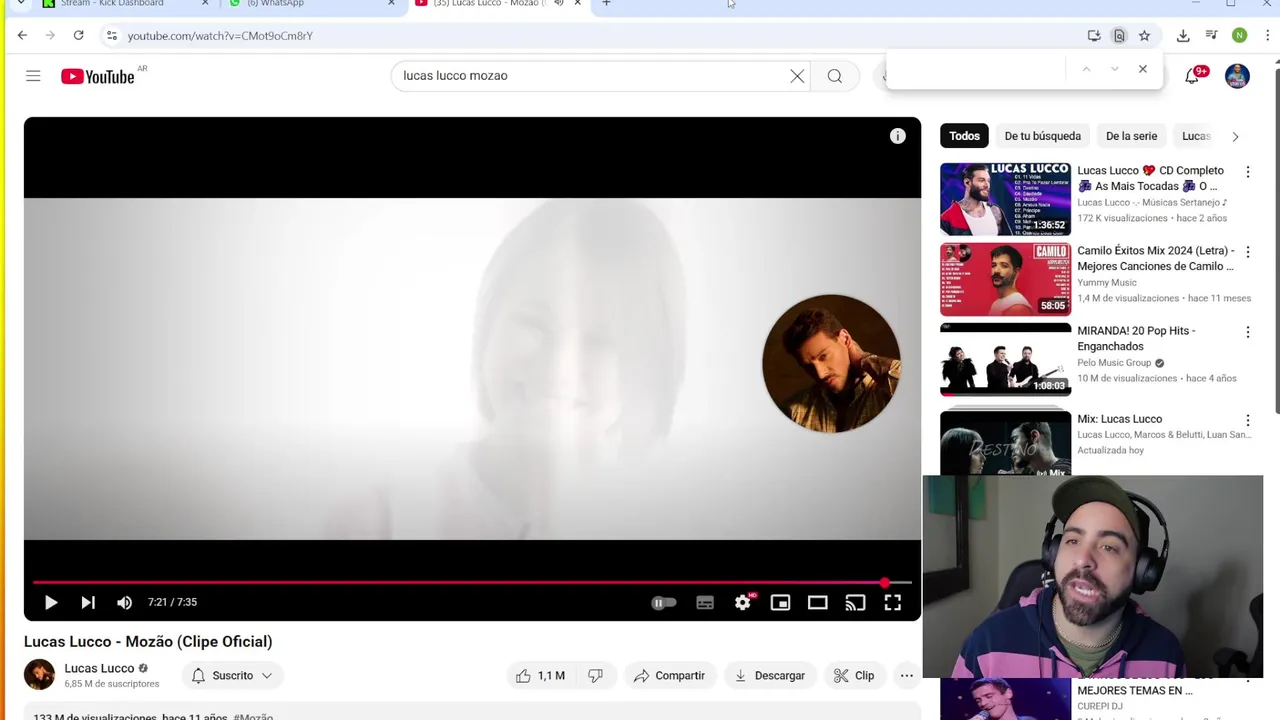
Task: Switch to miniplayer mode
Action: tap(780, 603)
